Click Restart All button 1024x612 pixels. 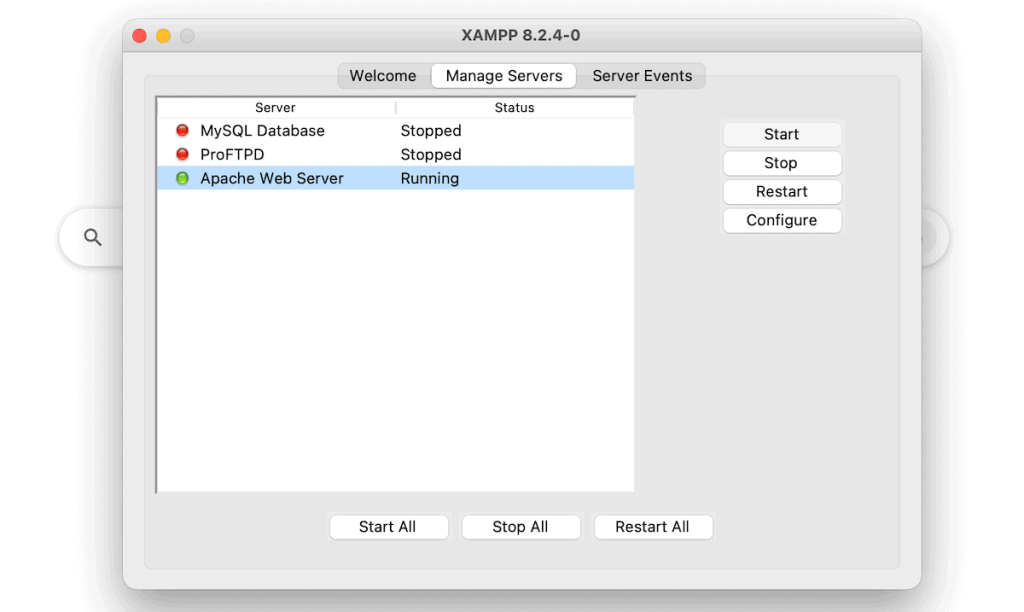652,527
